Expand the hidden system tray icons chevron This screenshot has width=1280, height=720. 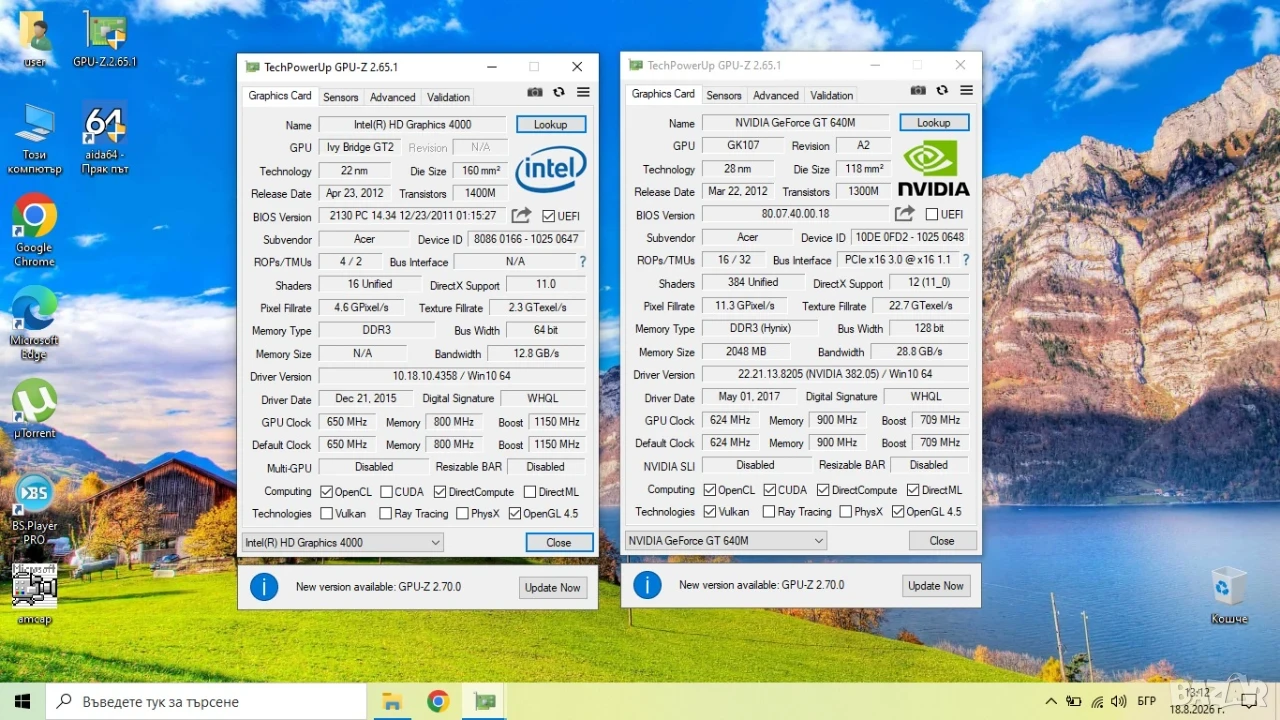1051,701
